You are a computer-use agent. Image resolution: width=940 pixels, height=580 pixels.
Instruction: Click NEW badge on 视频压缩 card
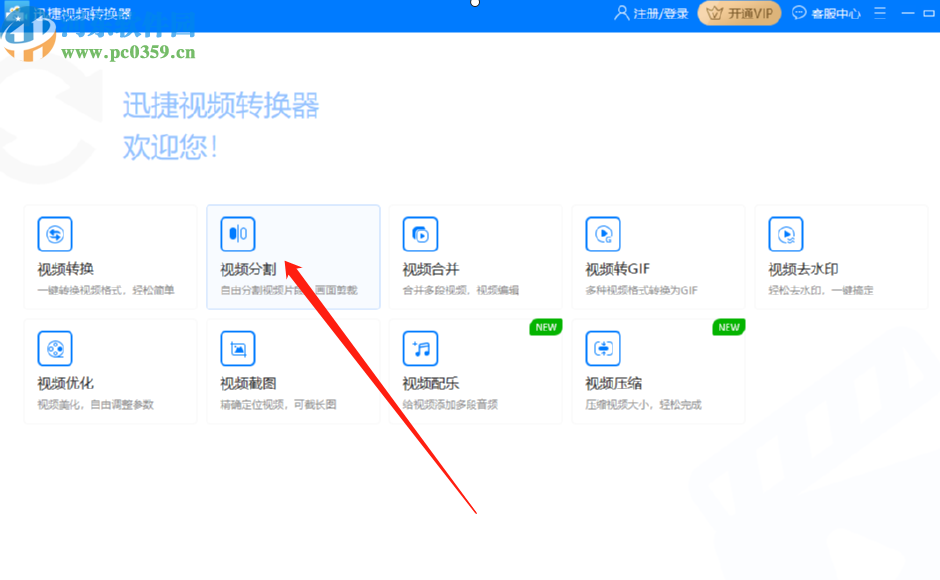(x=728, y=327)
